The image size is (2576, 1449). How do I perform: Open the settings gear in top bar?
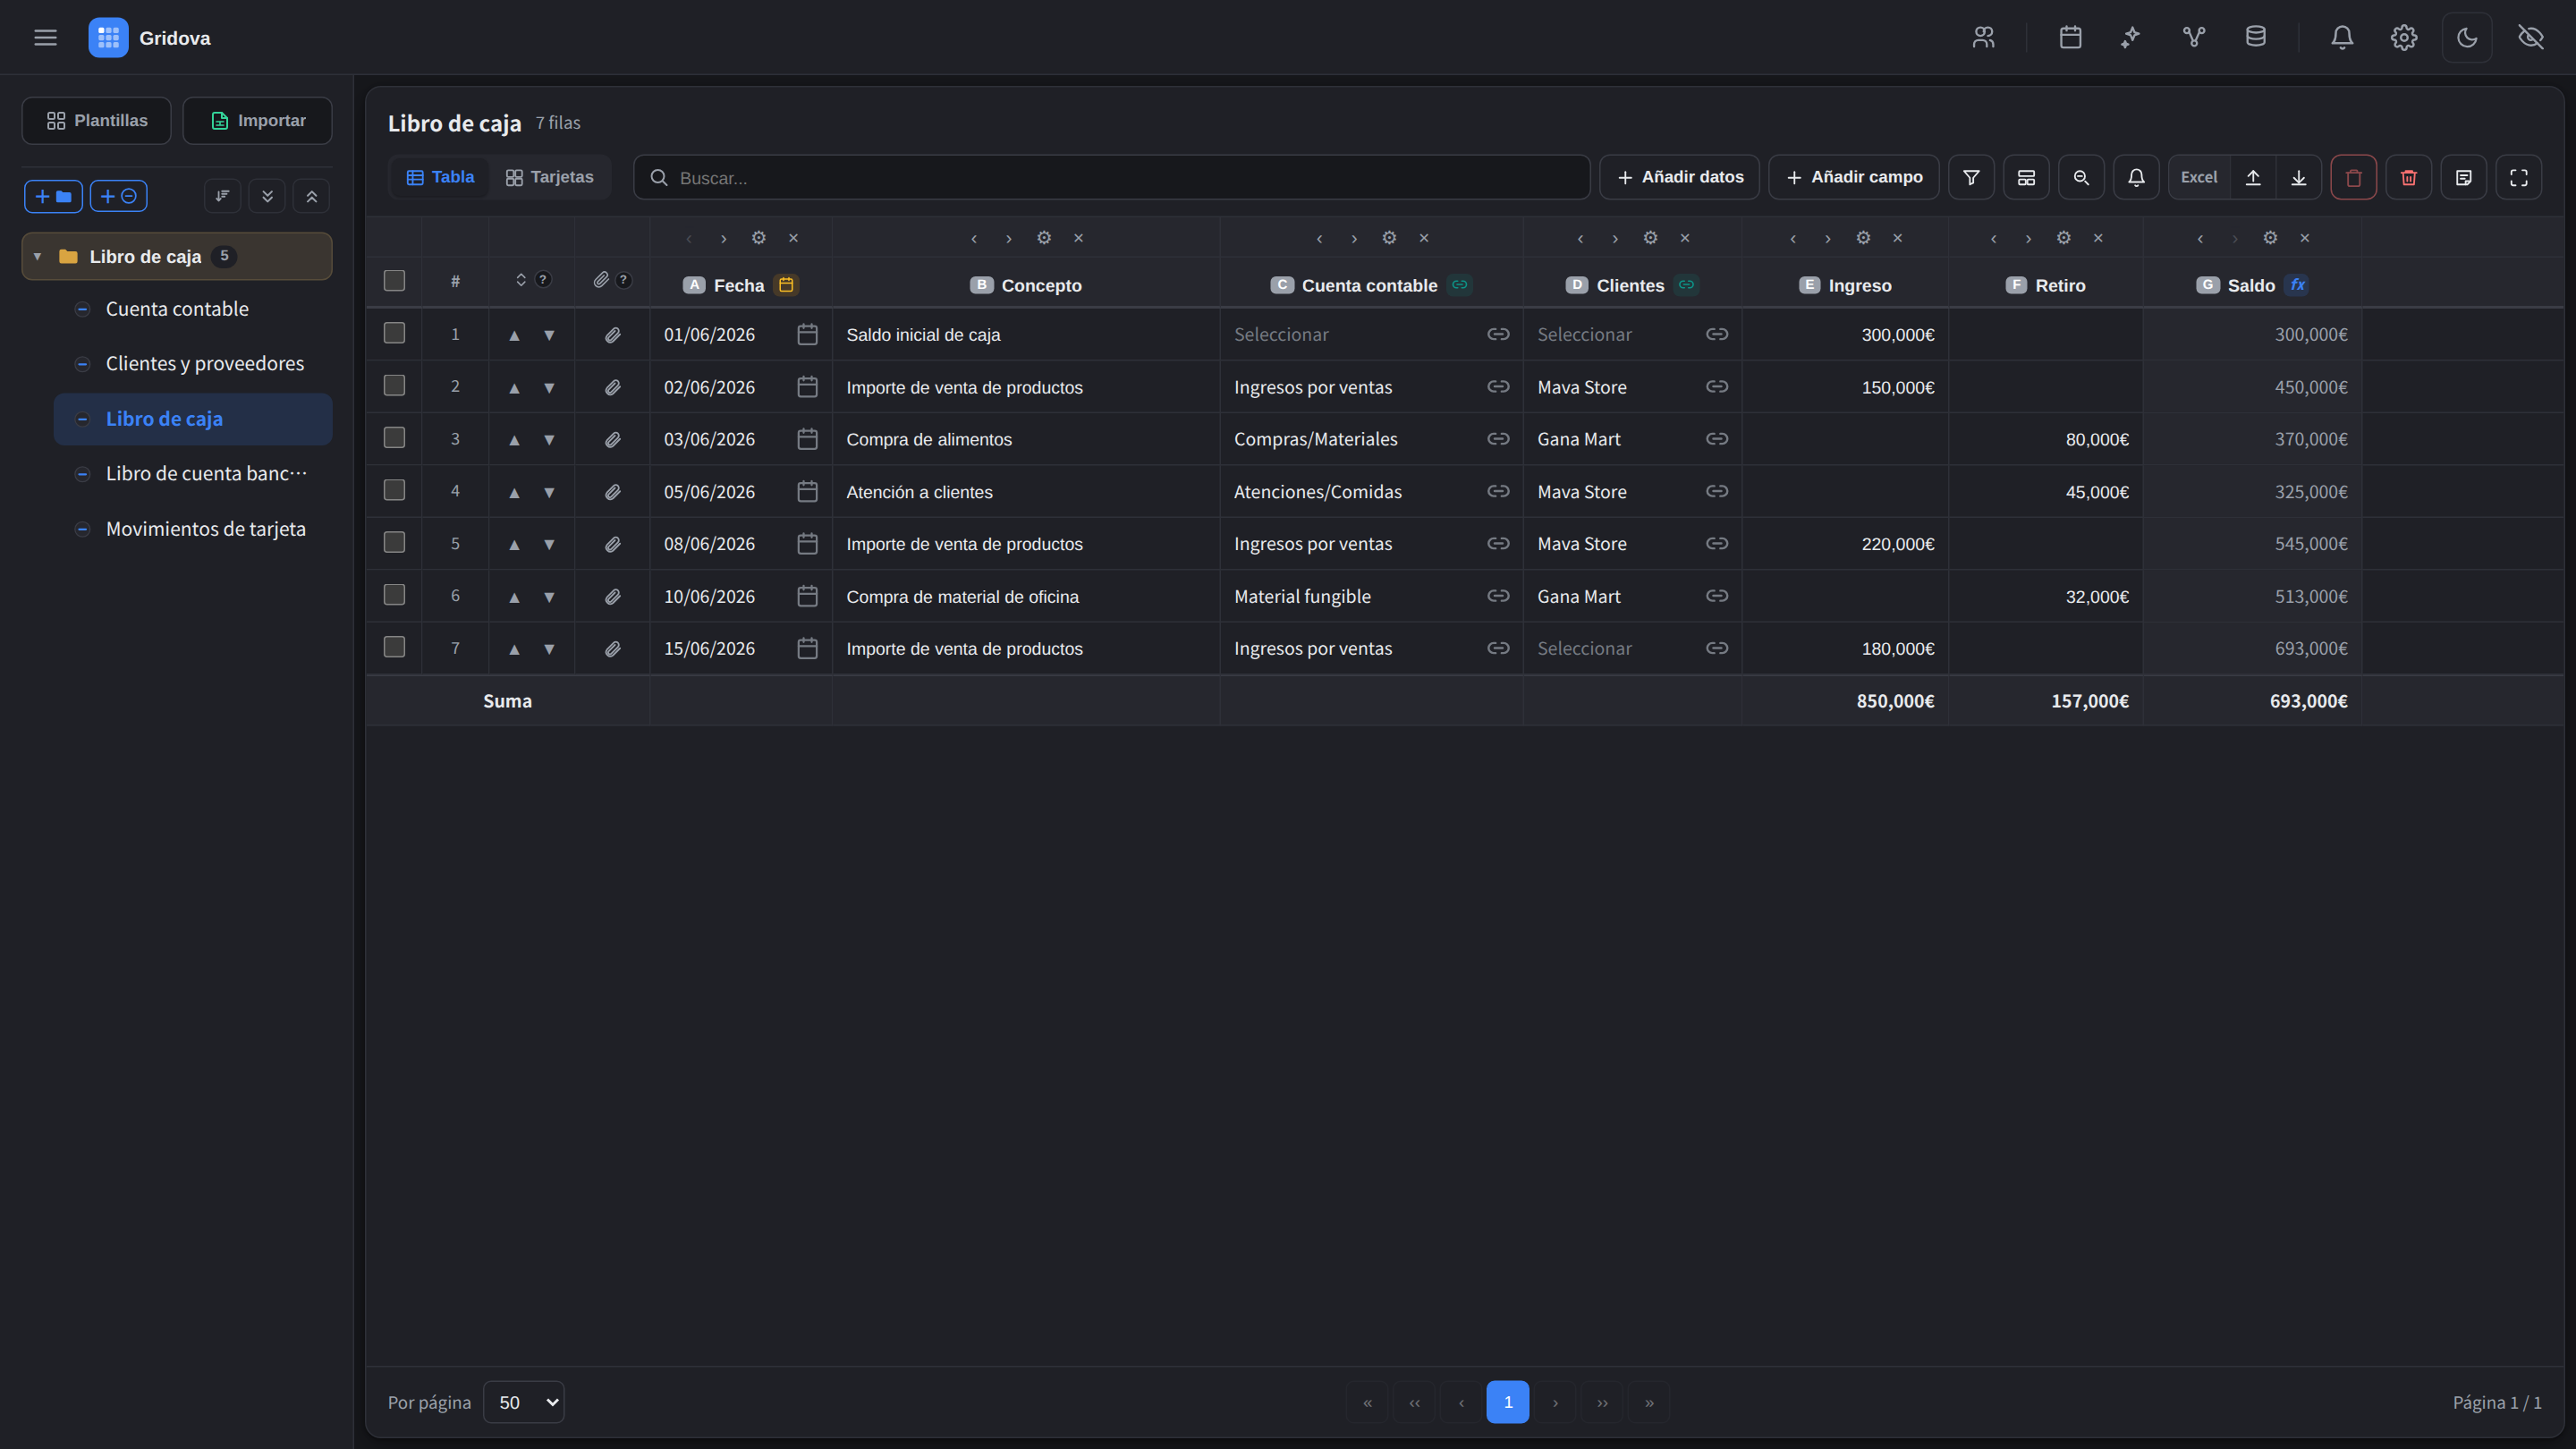[2404, 37]
